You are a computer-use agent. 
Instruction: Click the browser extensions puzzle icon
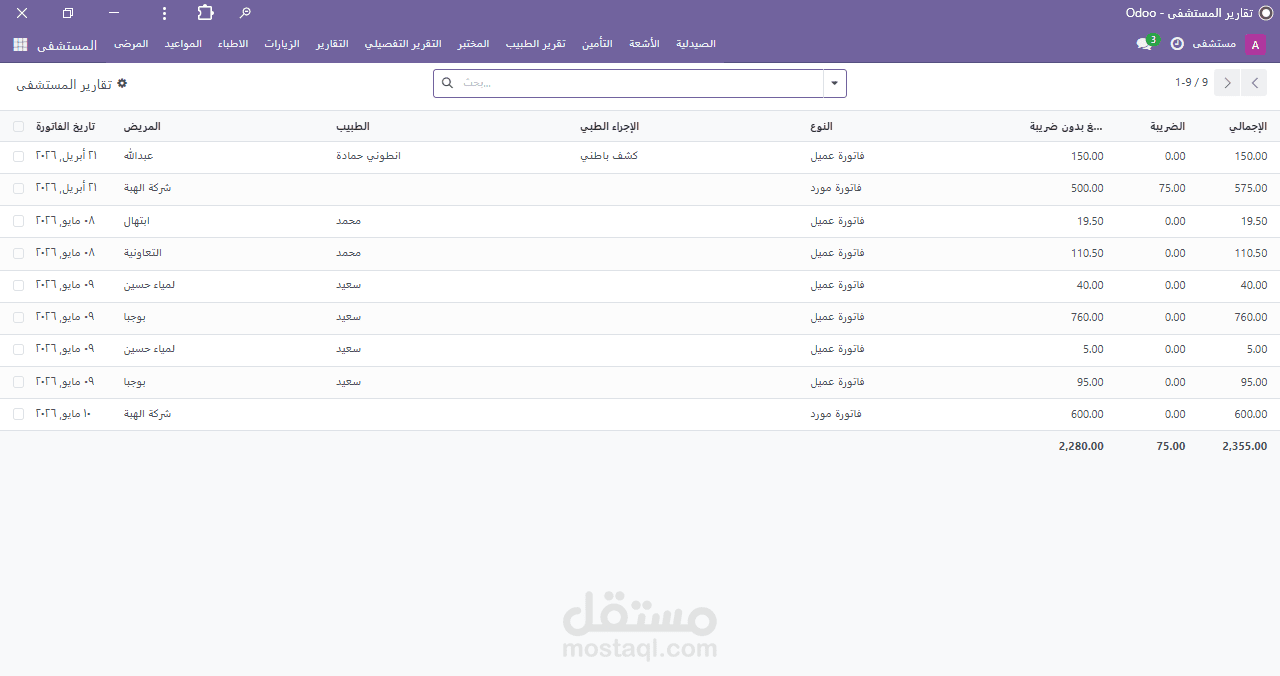(x=205, y=13)
